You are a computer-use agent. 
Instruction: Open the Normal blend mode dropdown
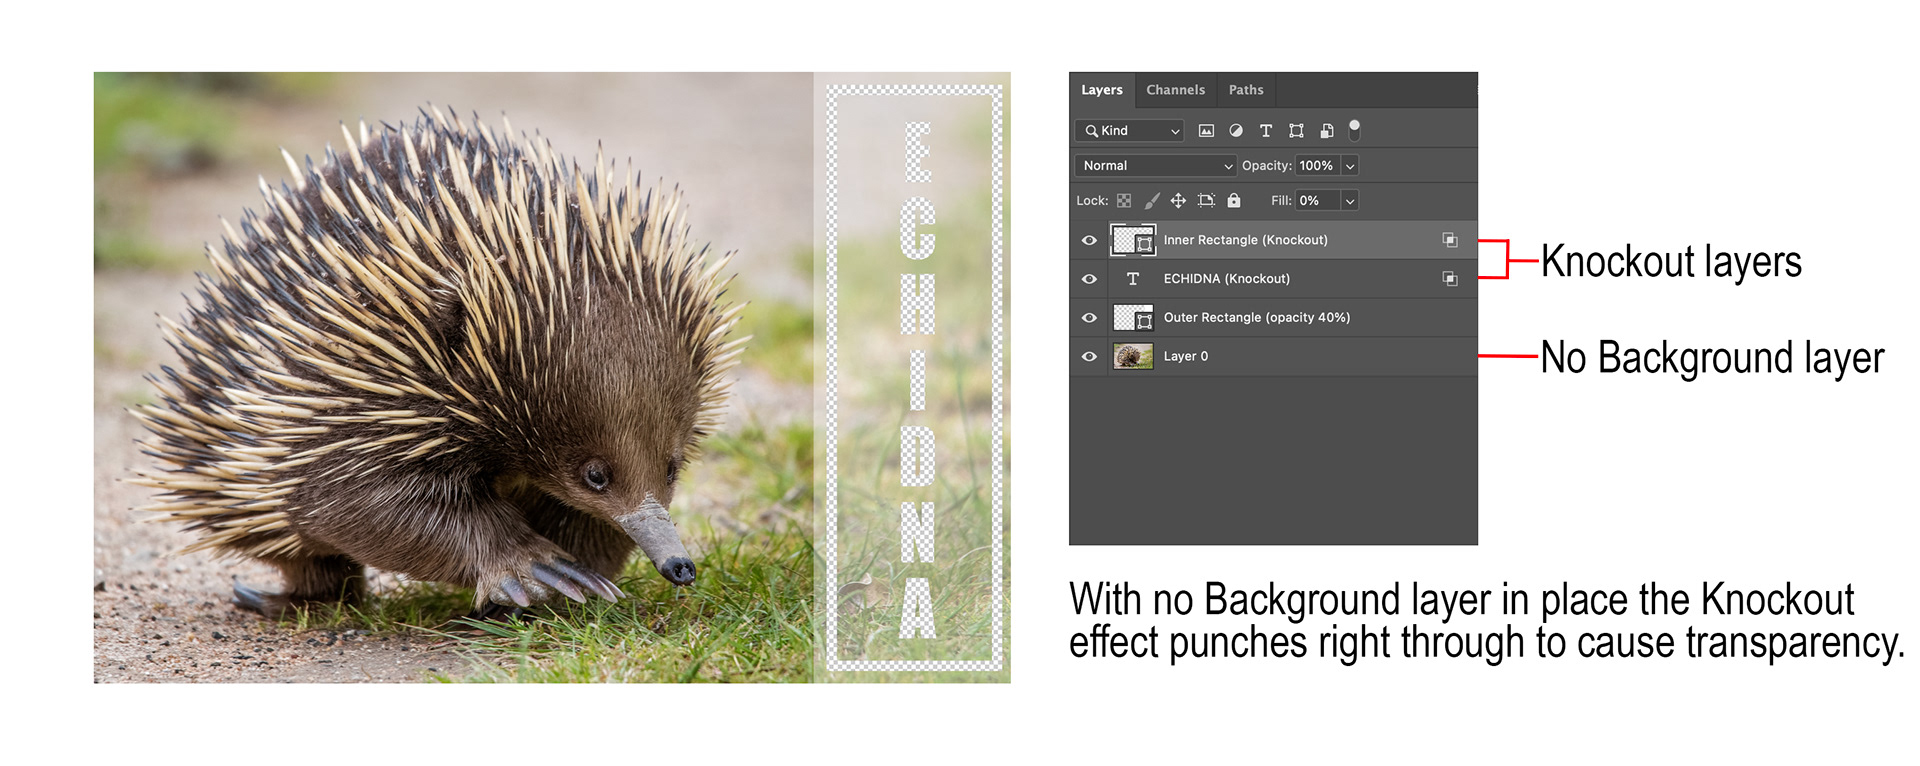(x=1156, y=166)
